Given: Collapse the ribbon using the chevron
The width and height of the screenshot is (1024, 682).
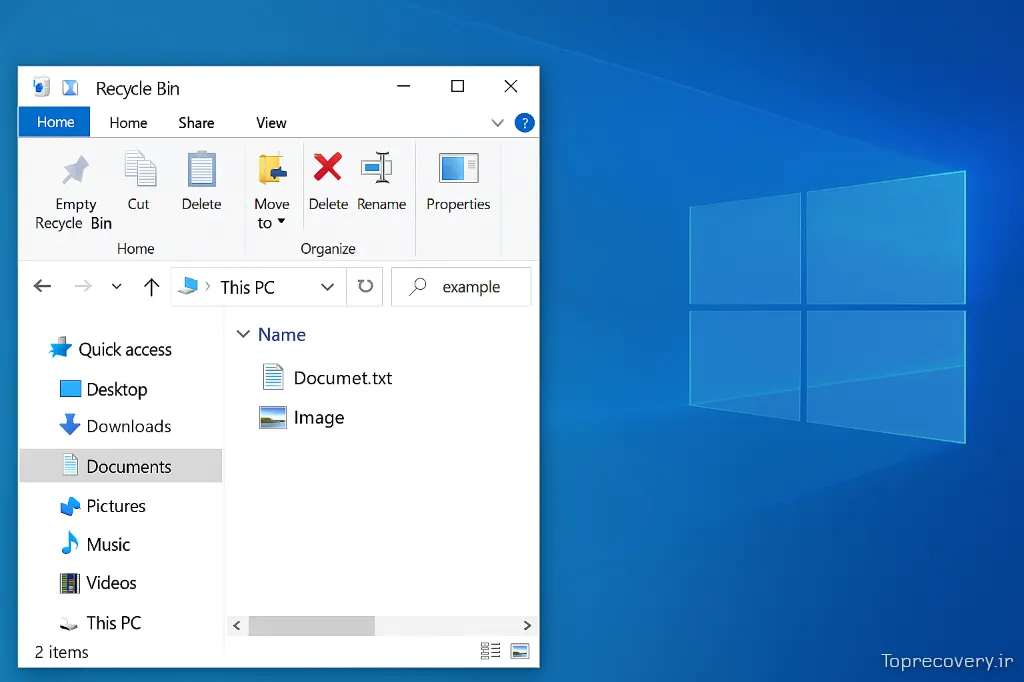Looking at the screenshot, I should click(497, 122).
